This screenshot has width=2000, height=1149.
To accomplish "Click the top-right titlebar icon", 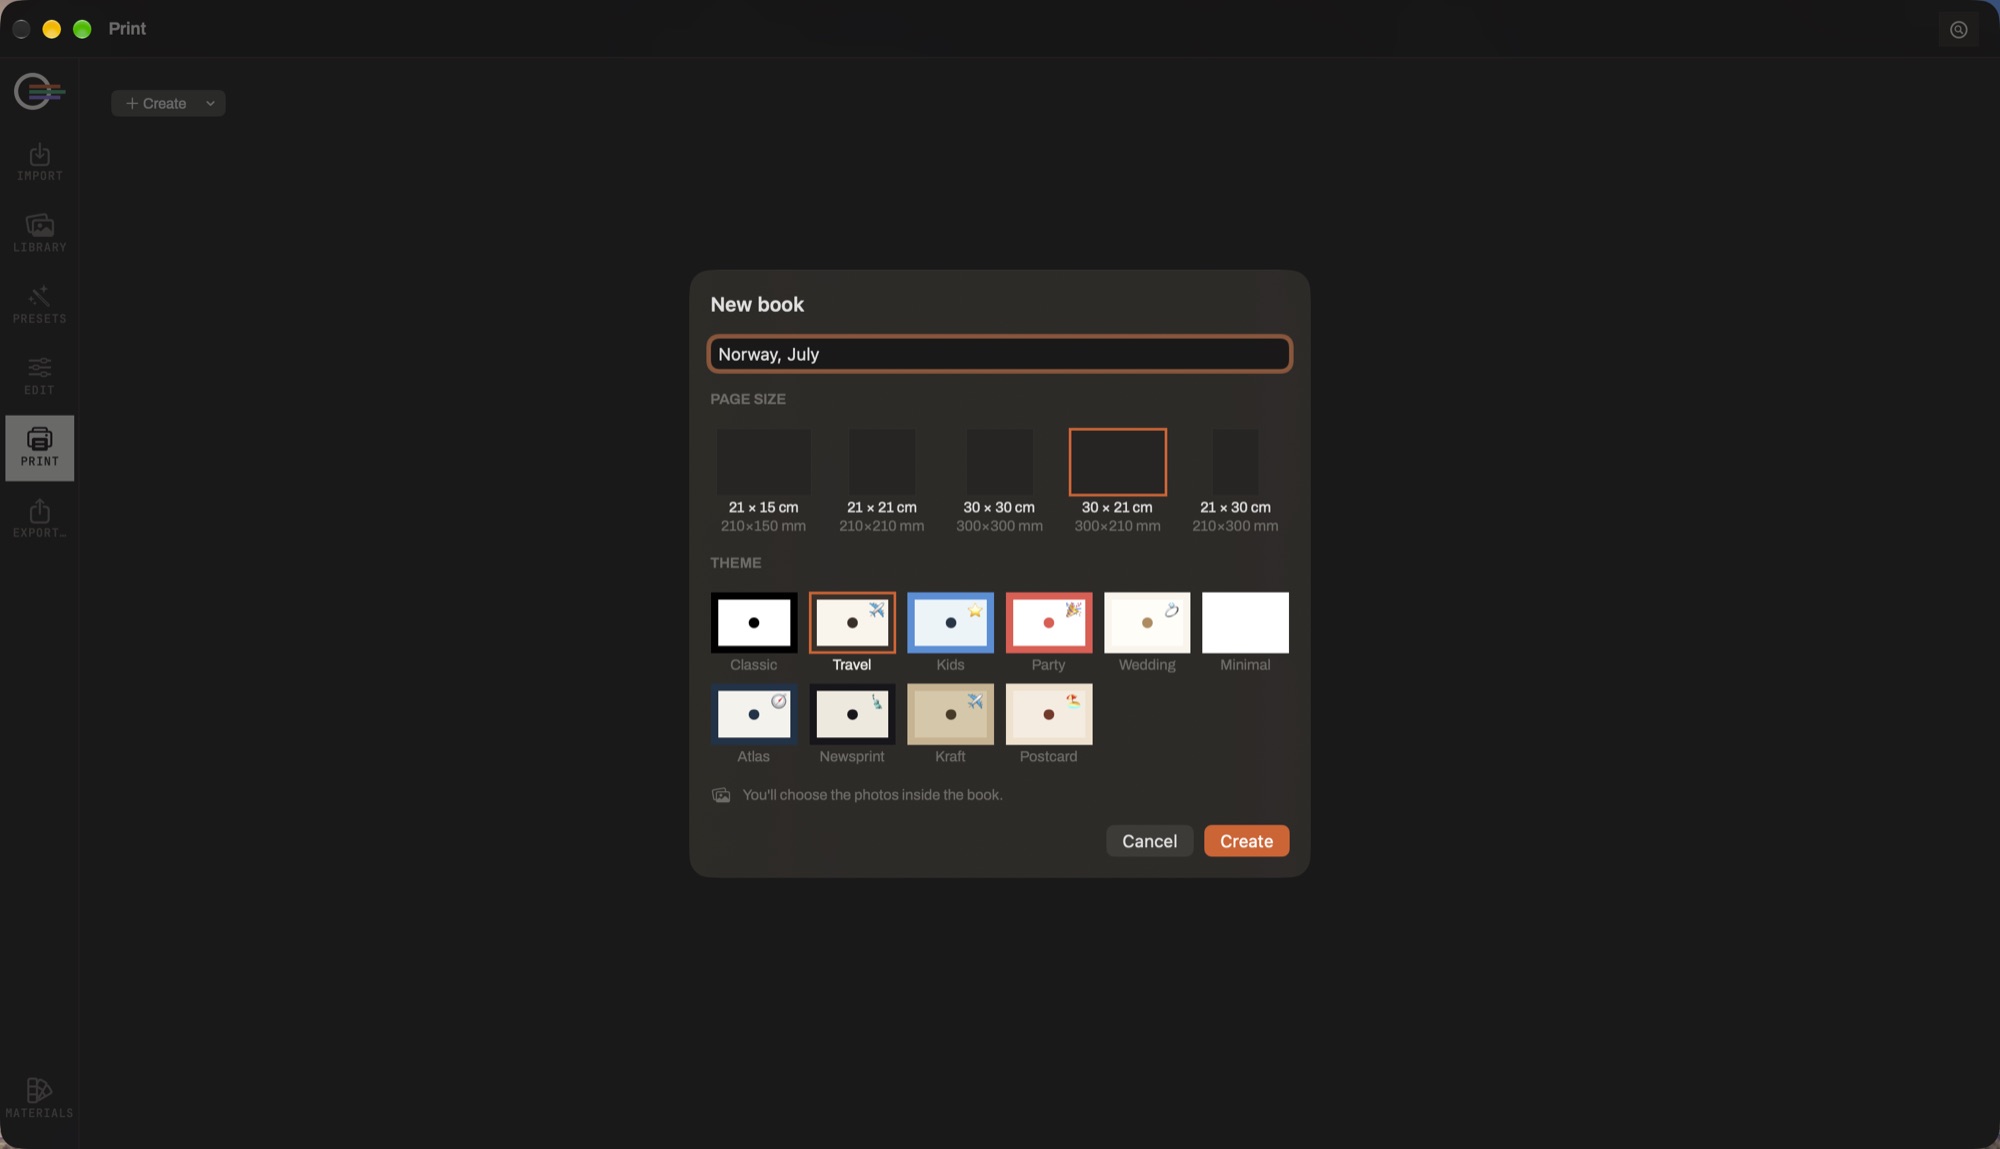I will [x=1958, y=30].
